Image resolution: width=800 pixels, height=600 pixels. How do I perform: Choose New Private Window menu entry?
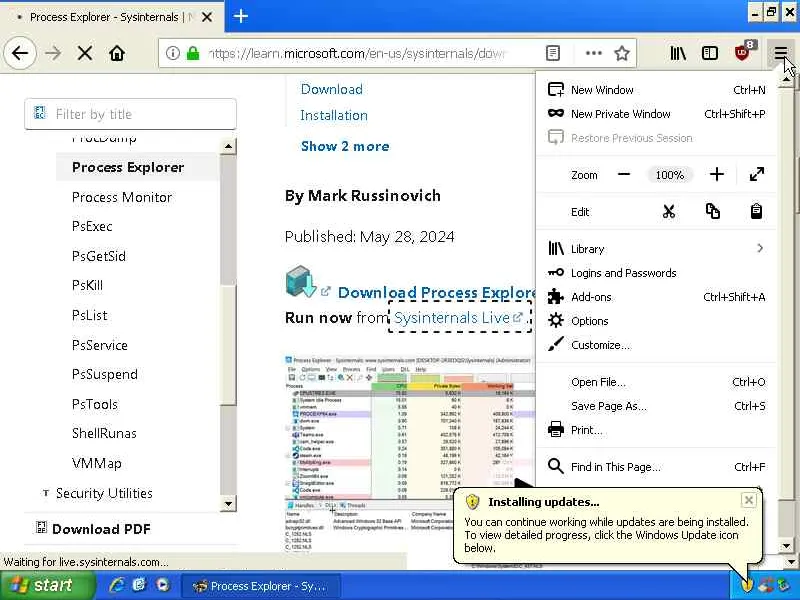pos(656,114)
